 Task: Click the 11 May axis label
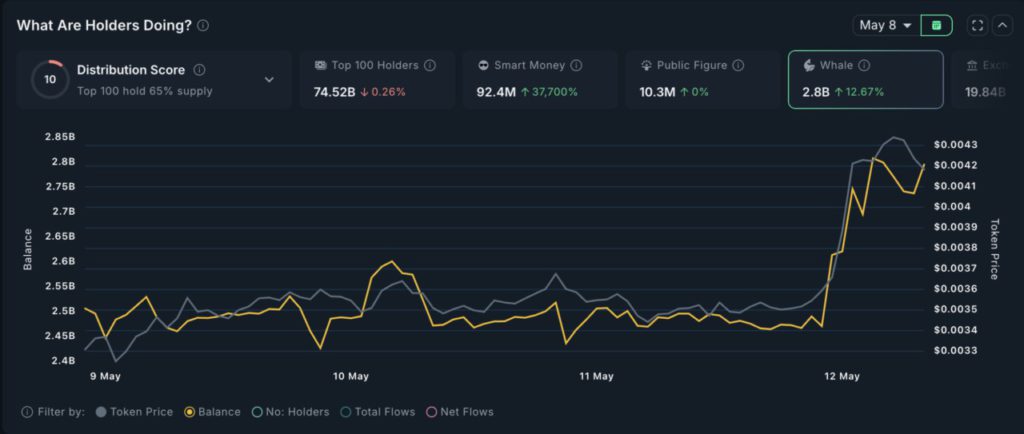(x=596, y=377)
